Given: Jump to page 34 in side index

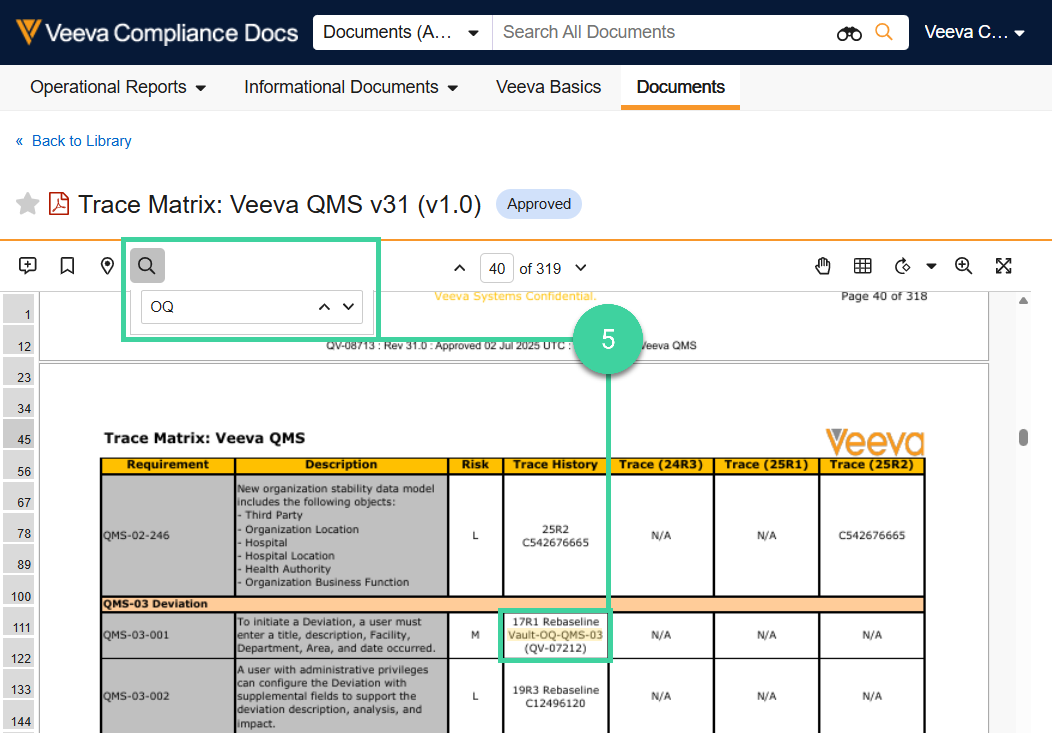Looking at the screenshot, I should (19, 403).
